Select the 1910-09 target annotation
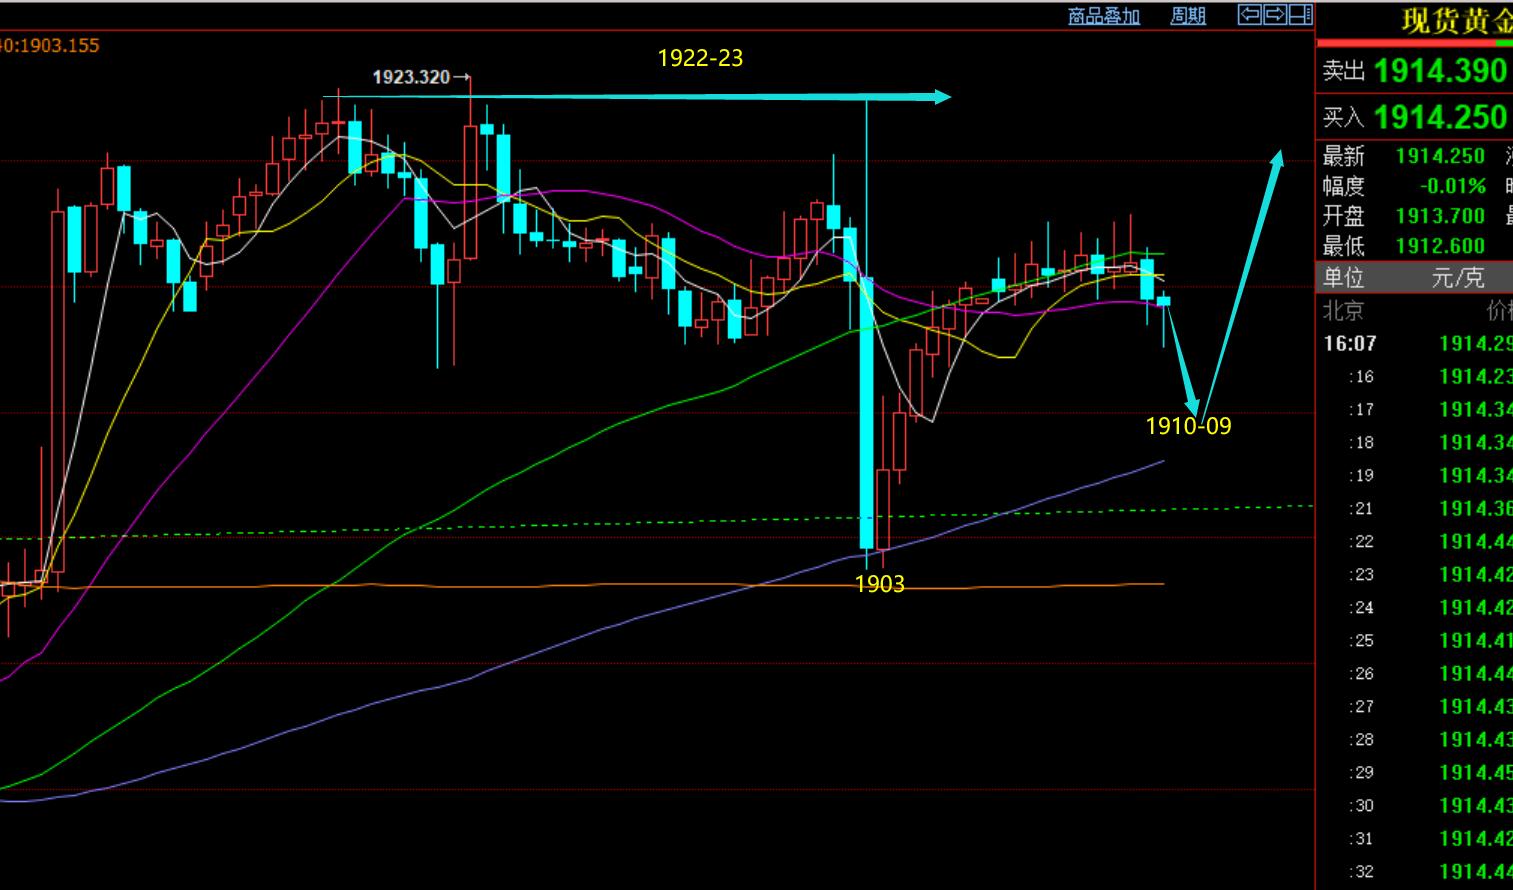 [1188, 426]
